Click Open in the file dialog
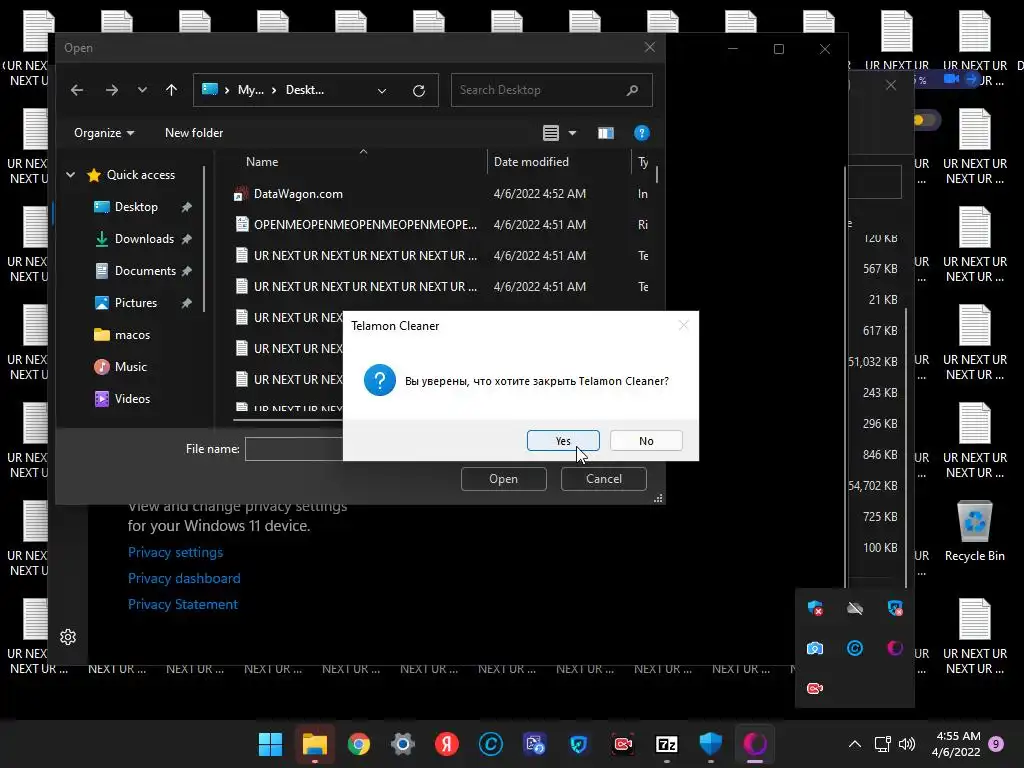 (504, 479)
